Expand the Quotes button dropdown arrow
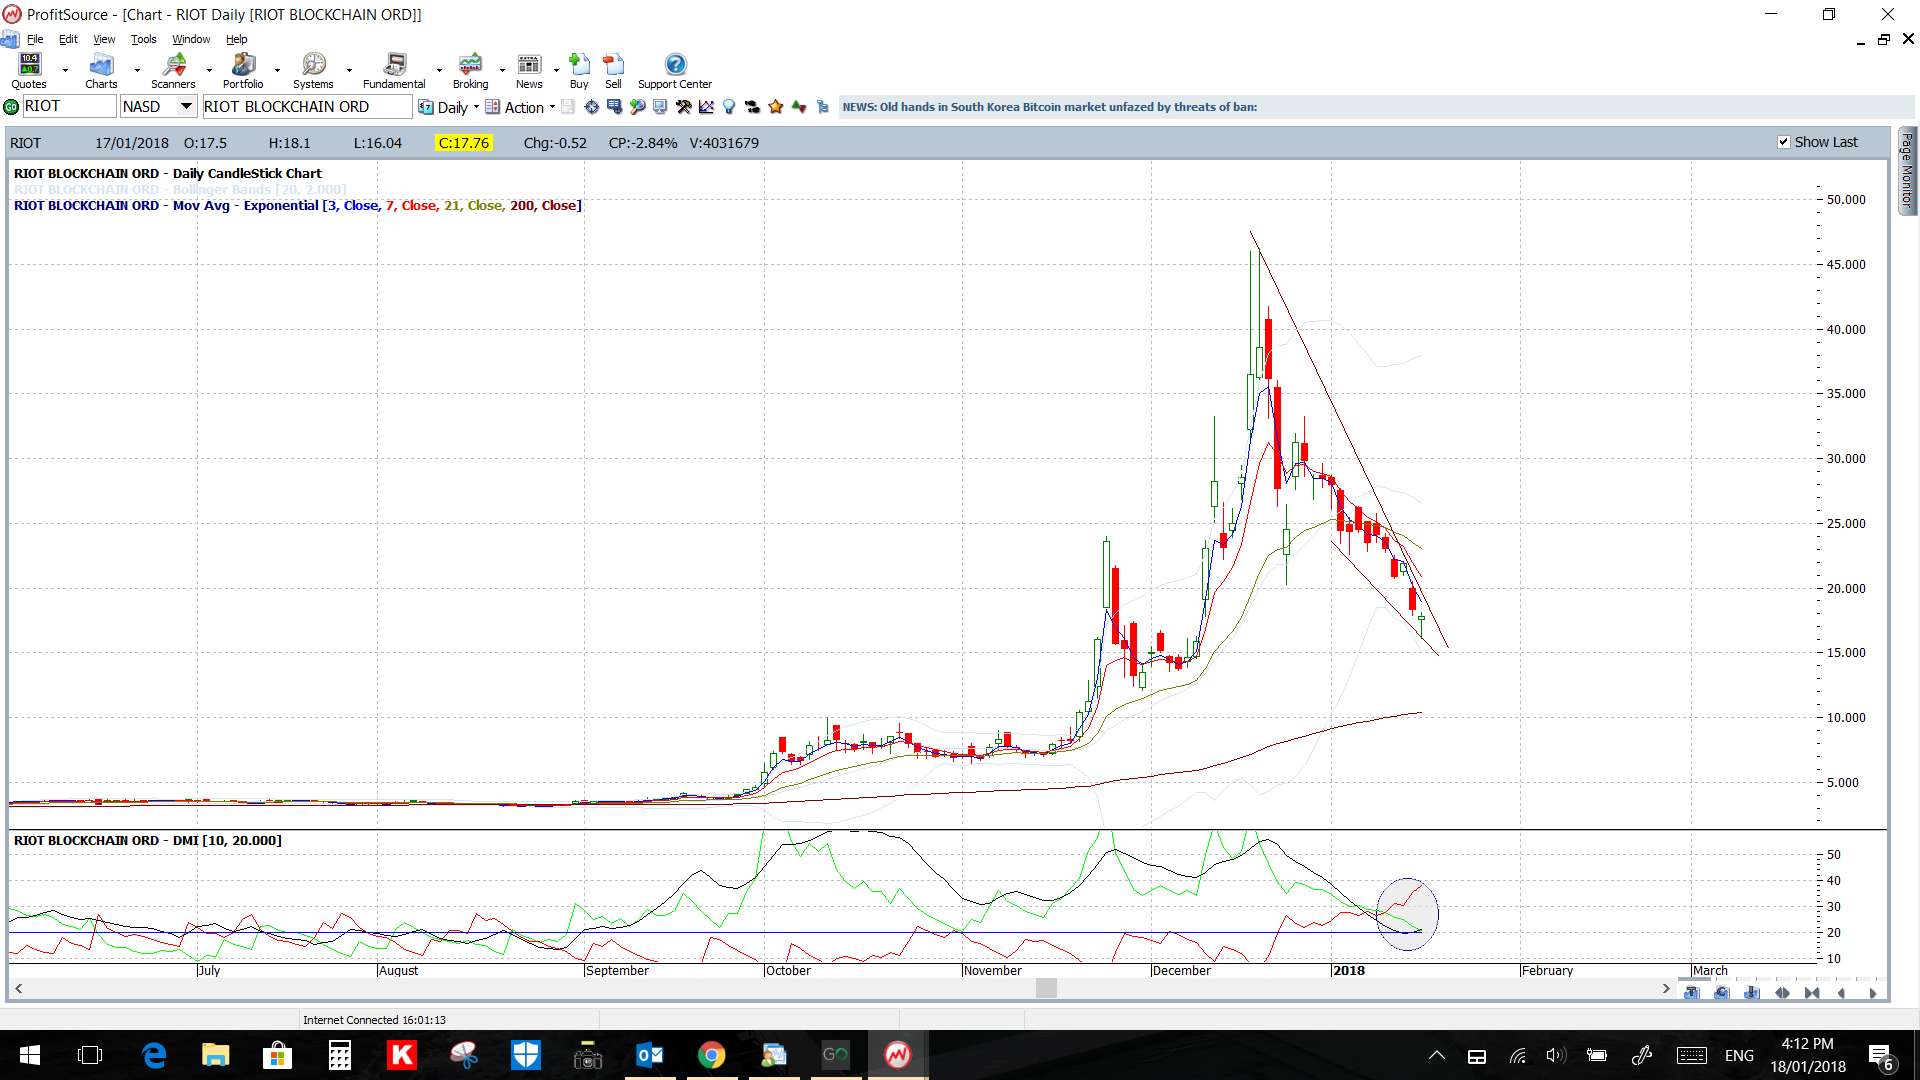Screen dimensions: 1920x1080 pos(65,70)
